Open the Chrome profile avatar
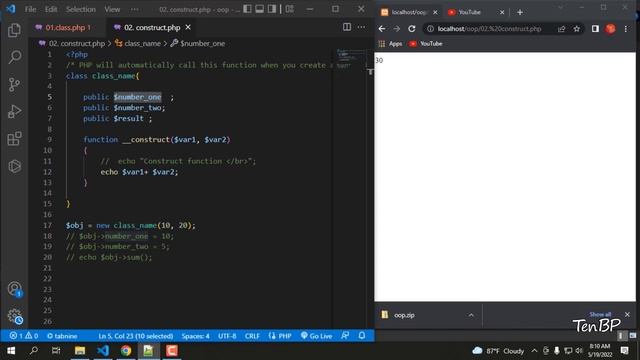This screenshot has width=640, height=360. (x=611, y=29)
